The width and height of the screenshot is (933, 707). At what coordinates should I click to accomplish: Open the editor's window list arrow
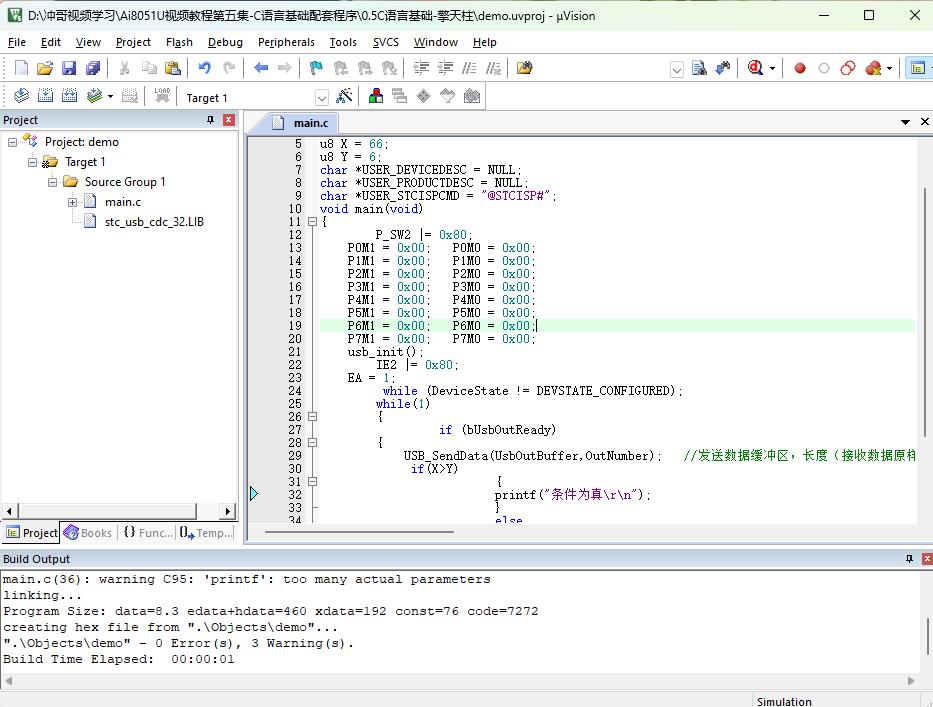tap(905, 121)
